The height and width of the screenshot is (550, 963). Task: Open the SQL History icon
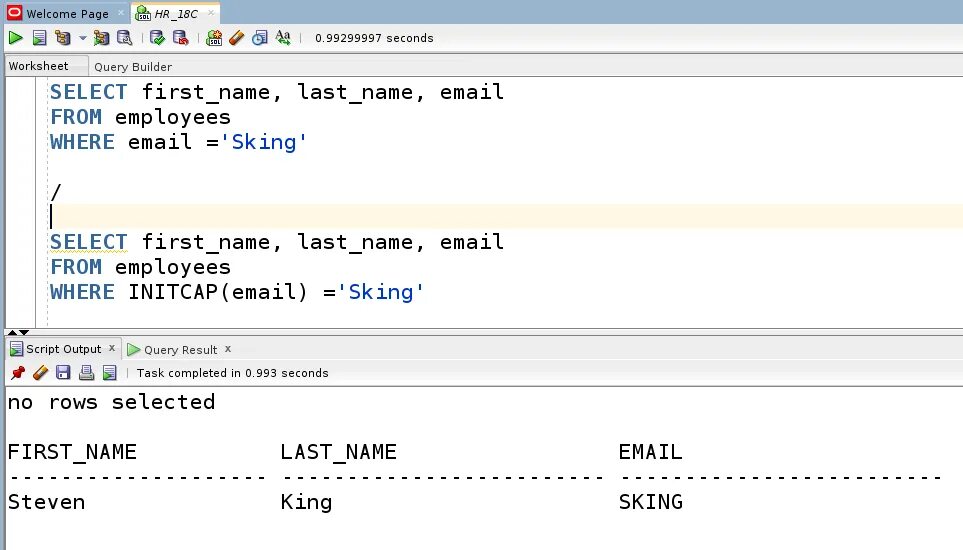tap(260, 38)
